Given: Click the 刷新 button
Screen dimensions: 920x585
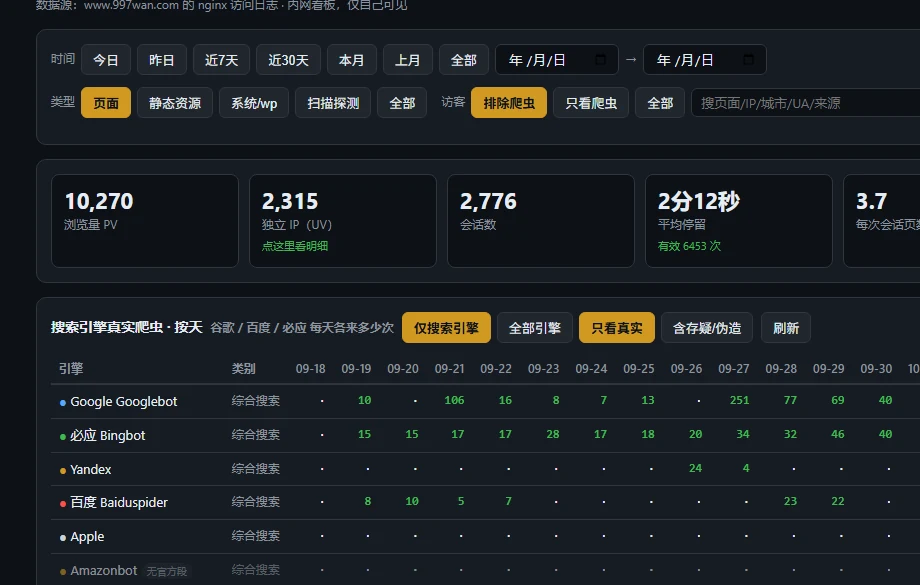Looking at the screenshot, I should tap(786, 327).
